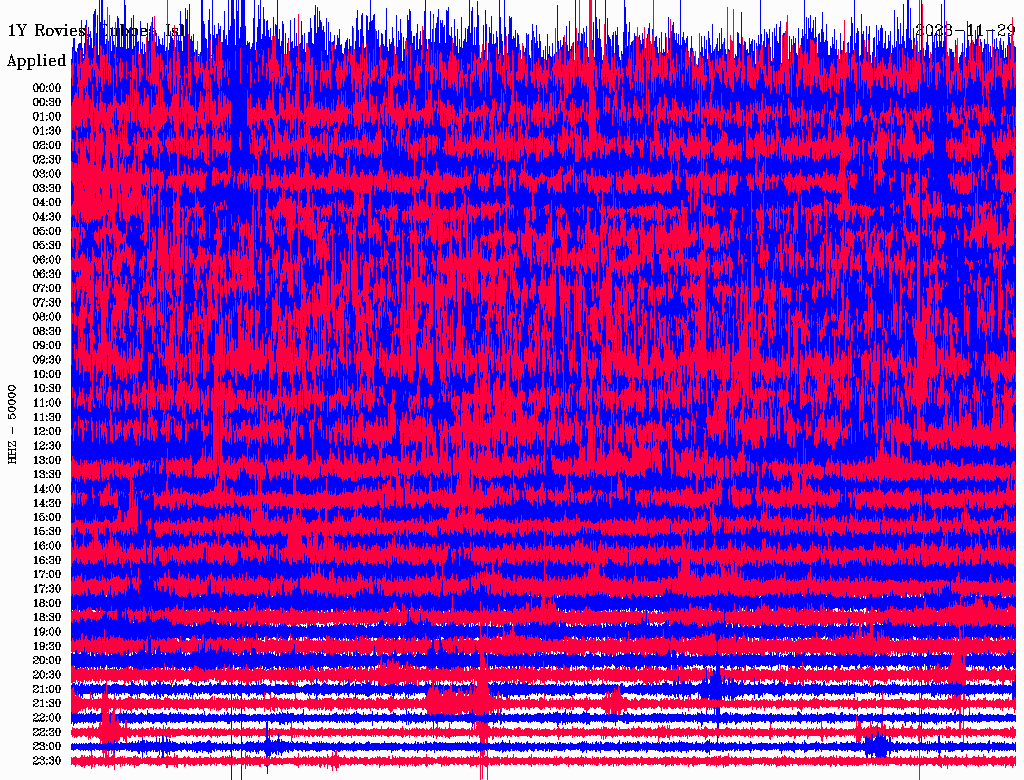Image resolution: width=1024 pixels, height=780 pixels.
Task: Select the 04:00 time label
Action: tap(47, 203)
